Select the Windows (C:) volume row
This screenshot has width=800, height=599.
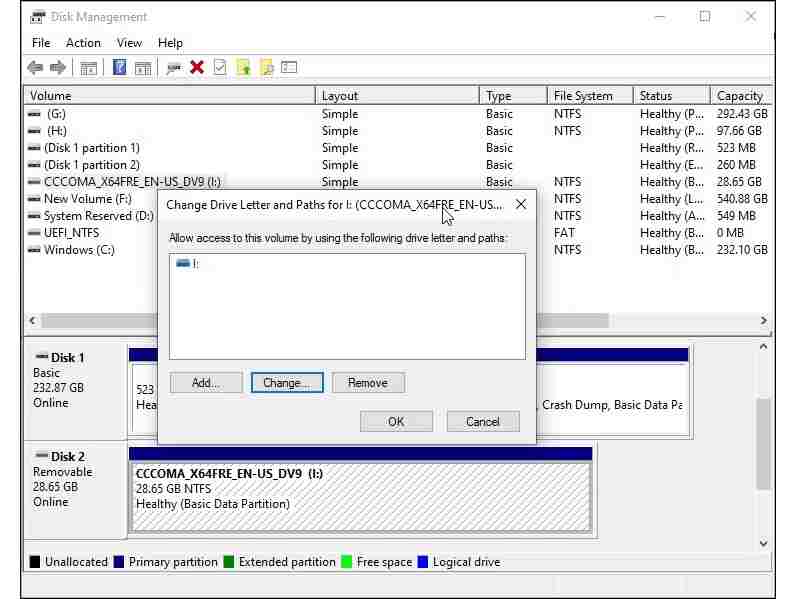coord(80,250)
